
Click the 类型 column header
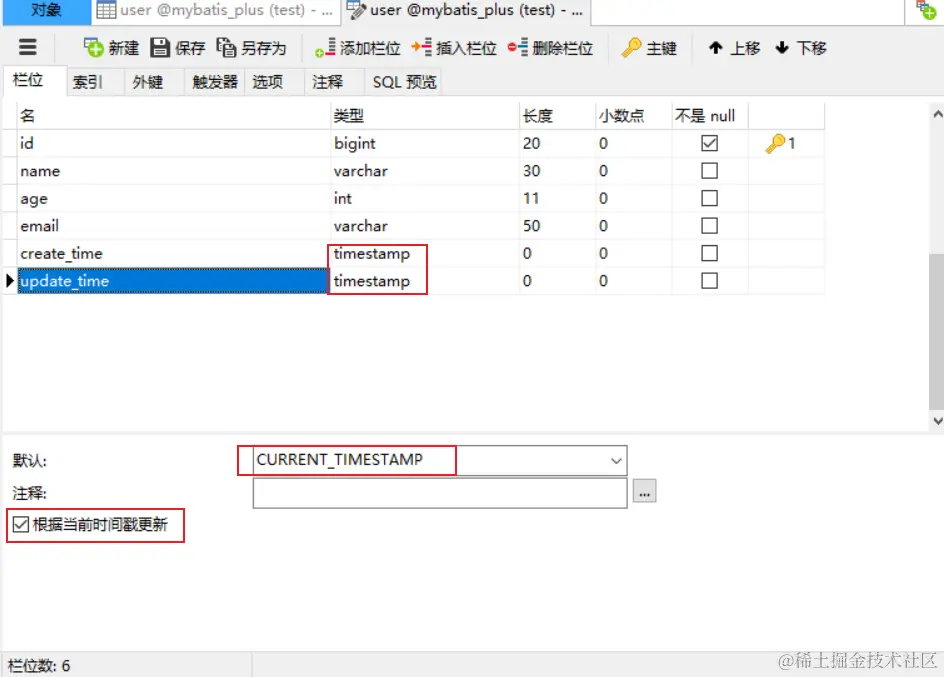click(424, 116)
